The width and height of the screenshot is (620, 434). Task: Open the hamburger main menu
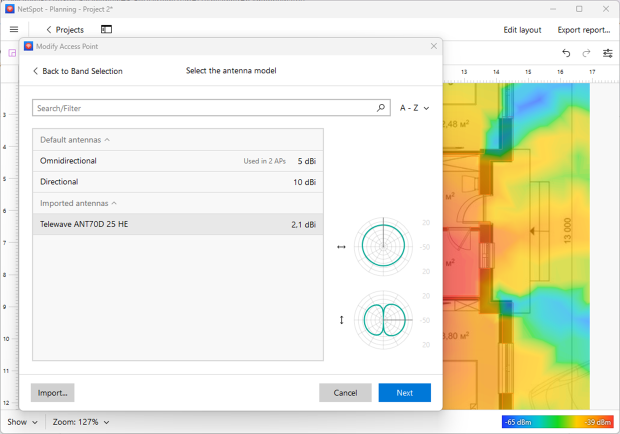[14, 30]
